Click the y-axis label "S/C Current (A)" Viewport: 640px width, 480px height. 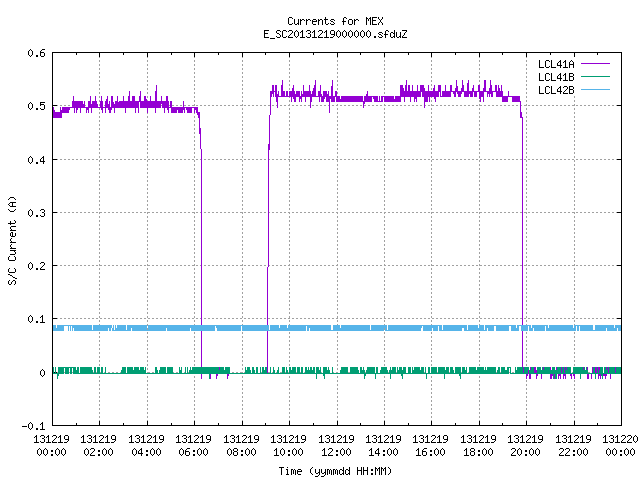(x=13, y=240)
